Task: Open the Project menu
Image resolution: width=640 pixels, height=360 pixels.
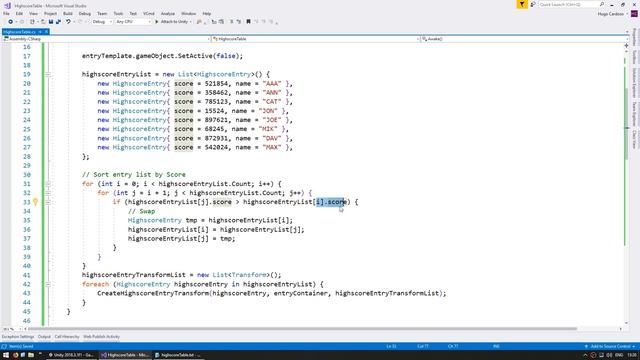Action: pyautogui.click(x=51, y=13)
